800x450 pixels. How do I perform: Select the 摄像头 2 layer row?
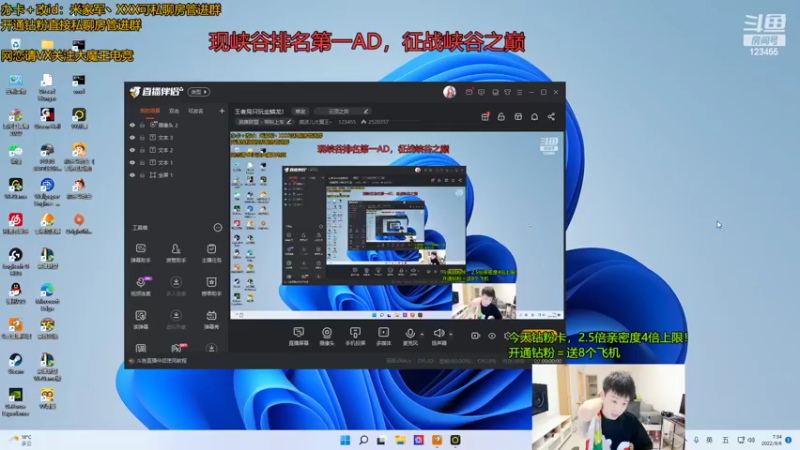[177, 125]
